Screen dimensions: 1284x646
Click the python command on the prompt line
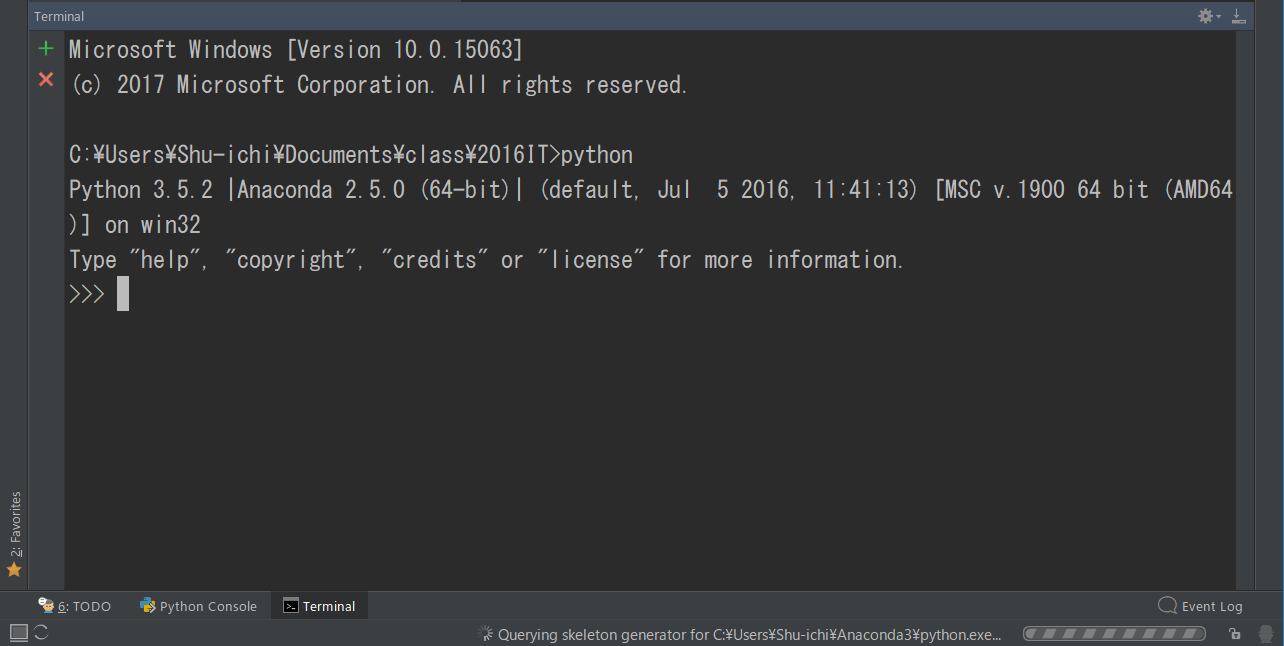(597, 155)
